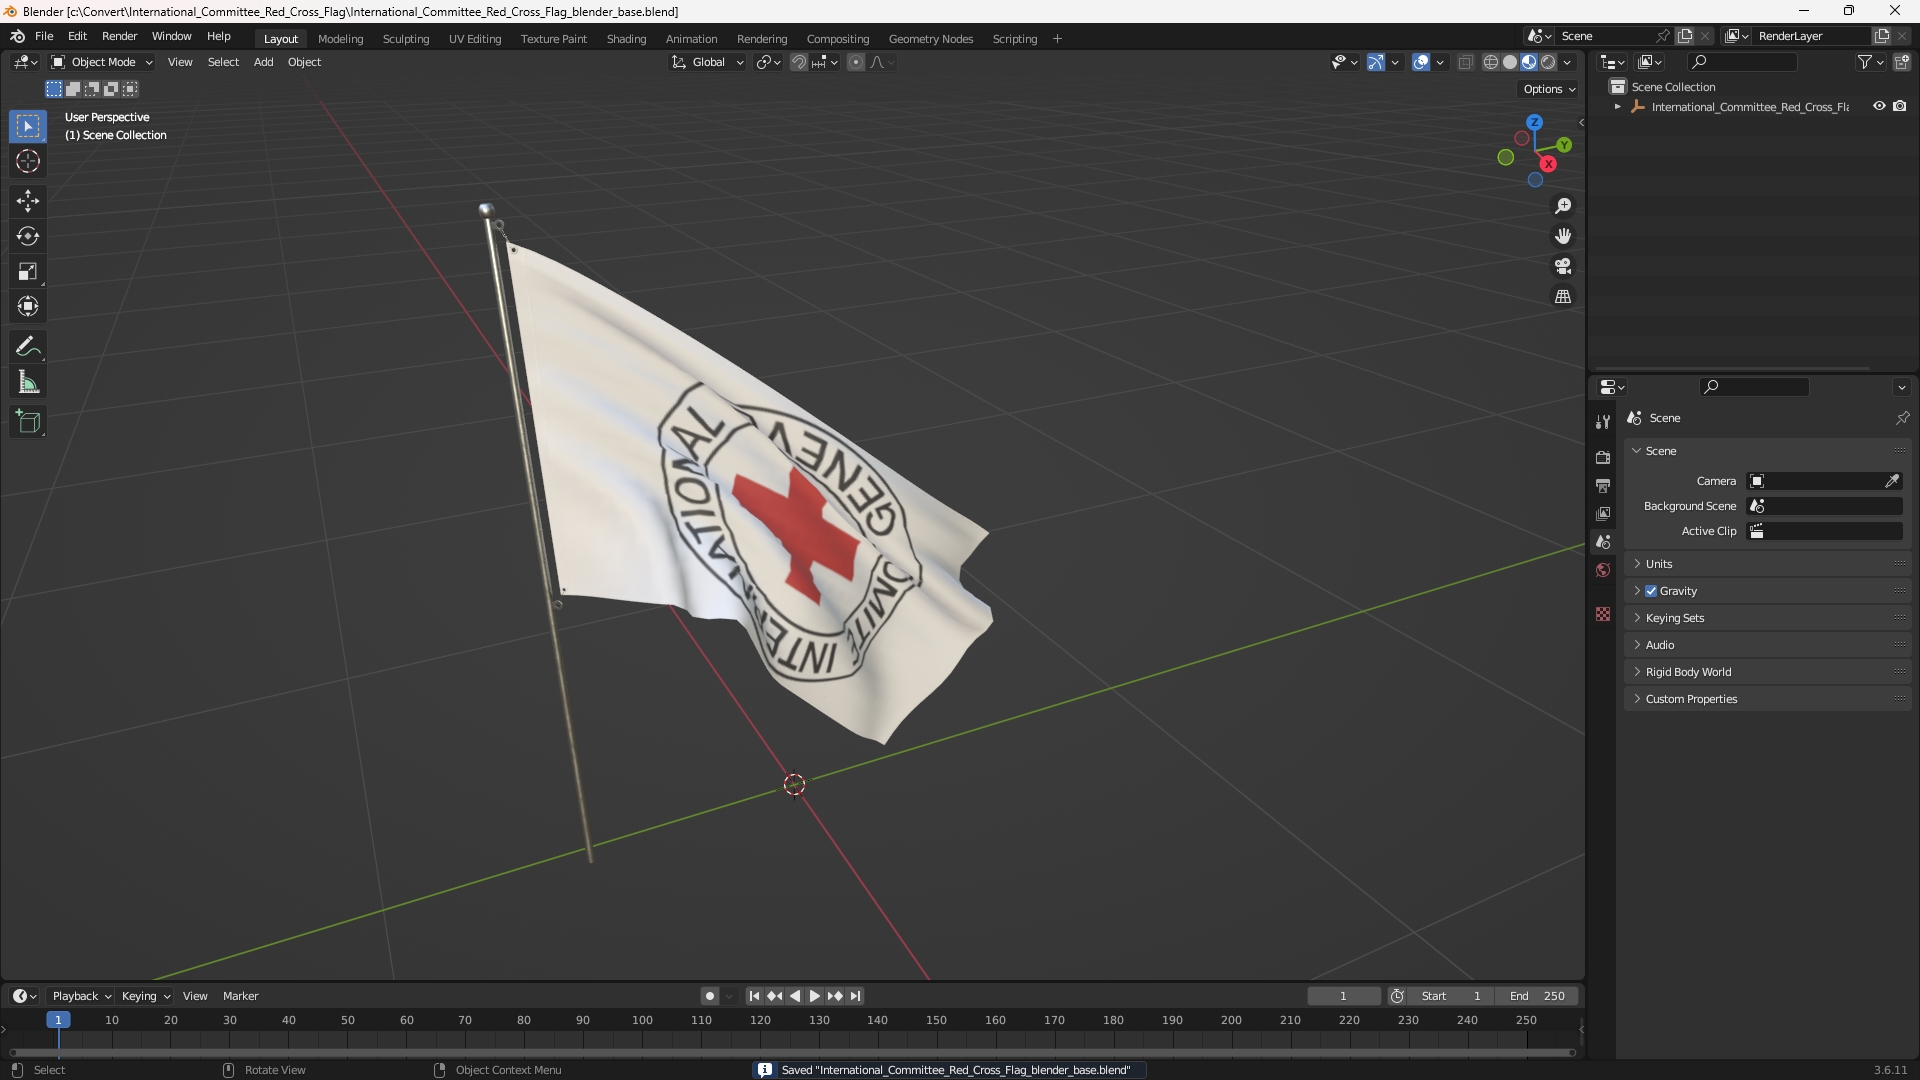Click the End frame 250 field
Image resolution: width=1920 pixels, height=1080 pixels.
coord(1537,996)
